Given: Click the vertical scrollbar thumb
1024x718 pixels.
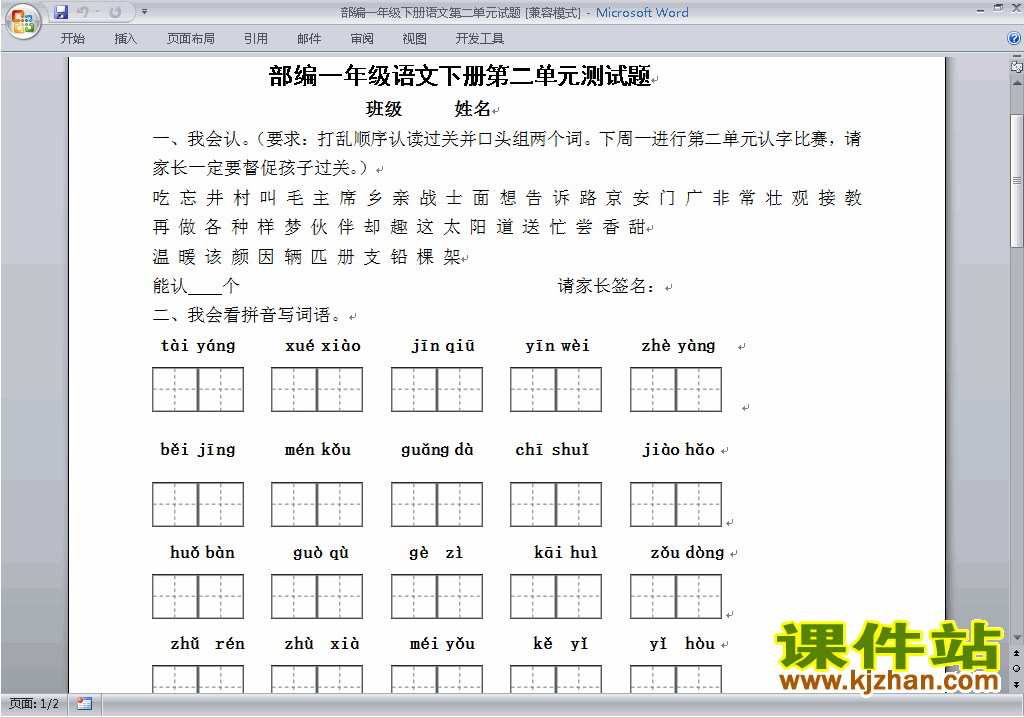Looking at the screenshot, I should point(1016,181).
